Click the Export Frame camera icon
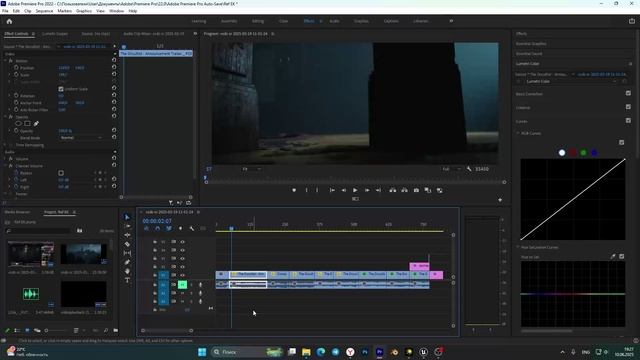This screenshot has width=640, height=360. (x=416, y=190)
